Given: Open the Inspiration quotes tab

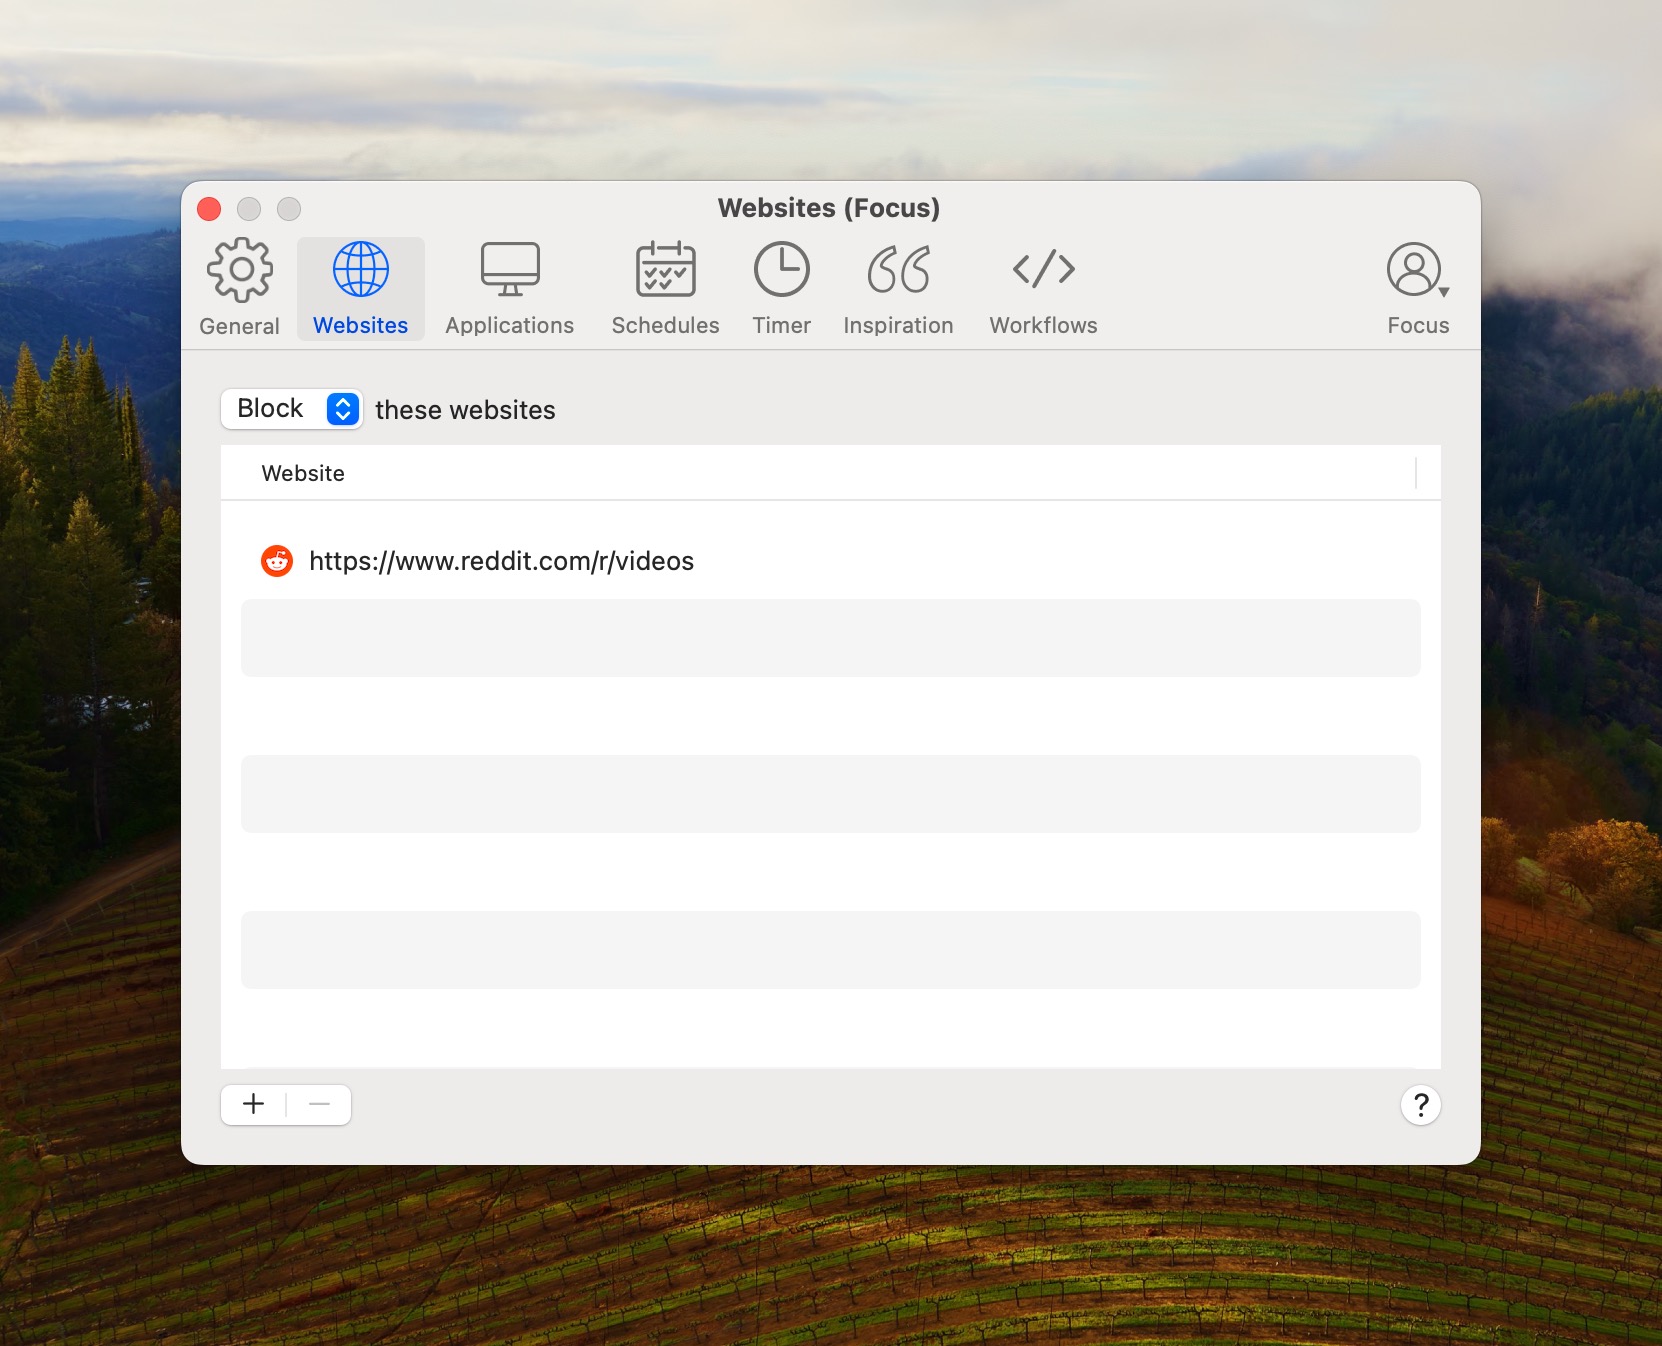Looking at the screenshot, I should (x=898, y=288).
